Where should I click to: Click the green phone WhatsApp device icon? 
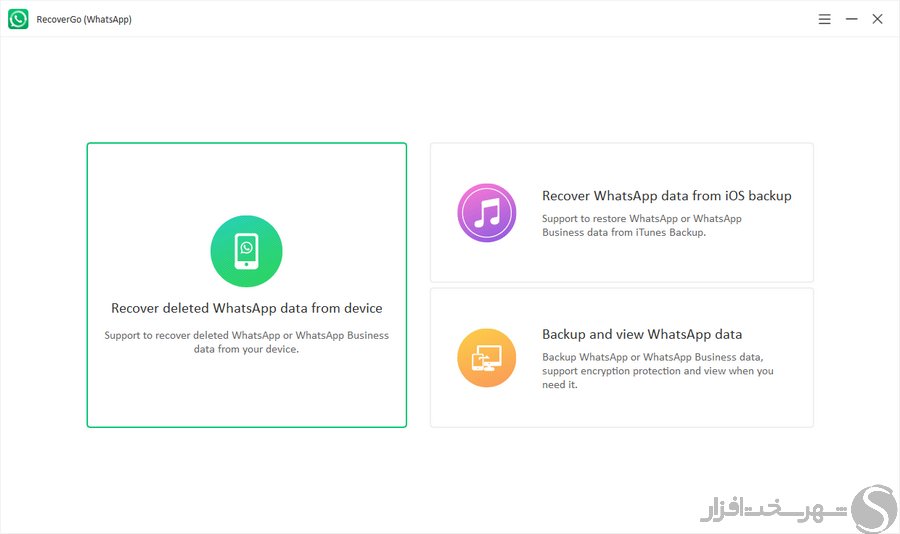246,251
